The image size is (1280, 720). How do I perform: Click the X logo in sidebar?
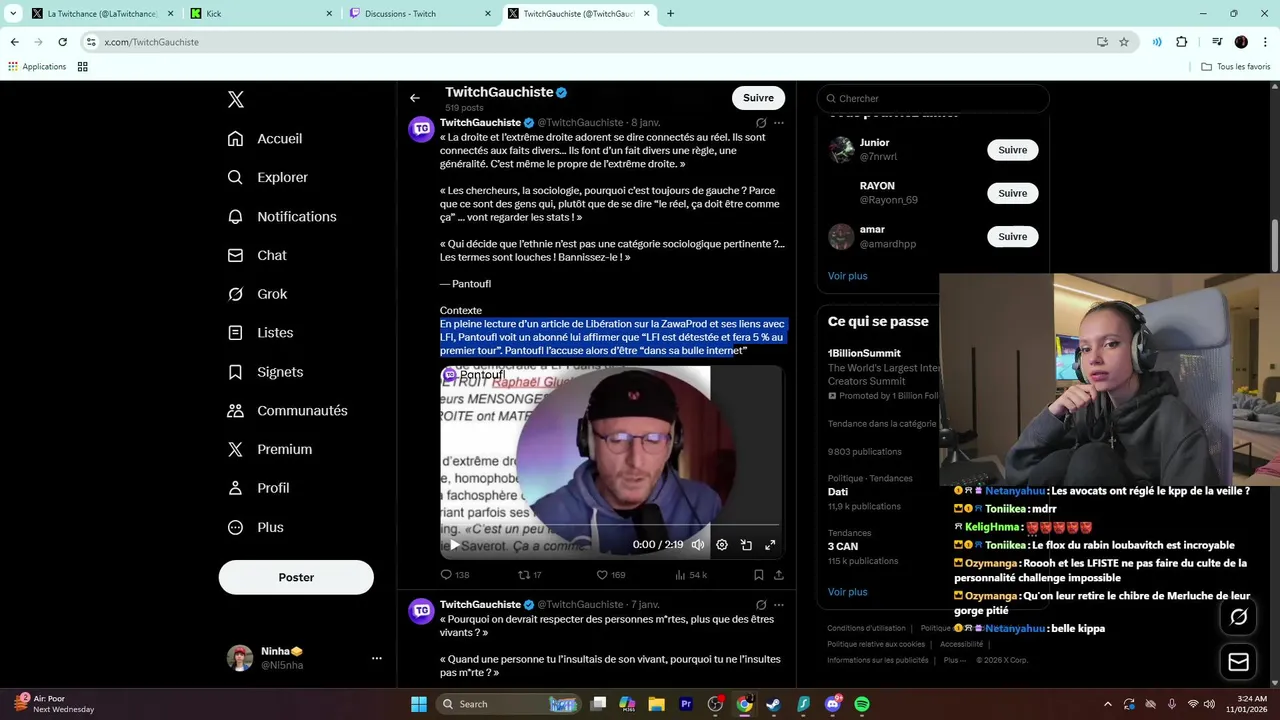coord(236,99)
